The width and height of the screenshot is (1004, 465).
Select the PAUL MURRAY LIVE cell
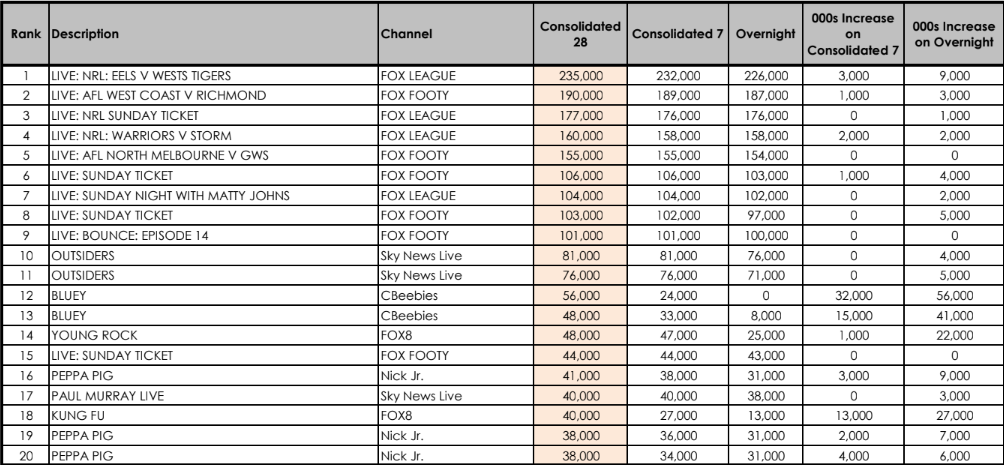coord(213,396)
